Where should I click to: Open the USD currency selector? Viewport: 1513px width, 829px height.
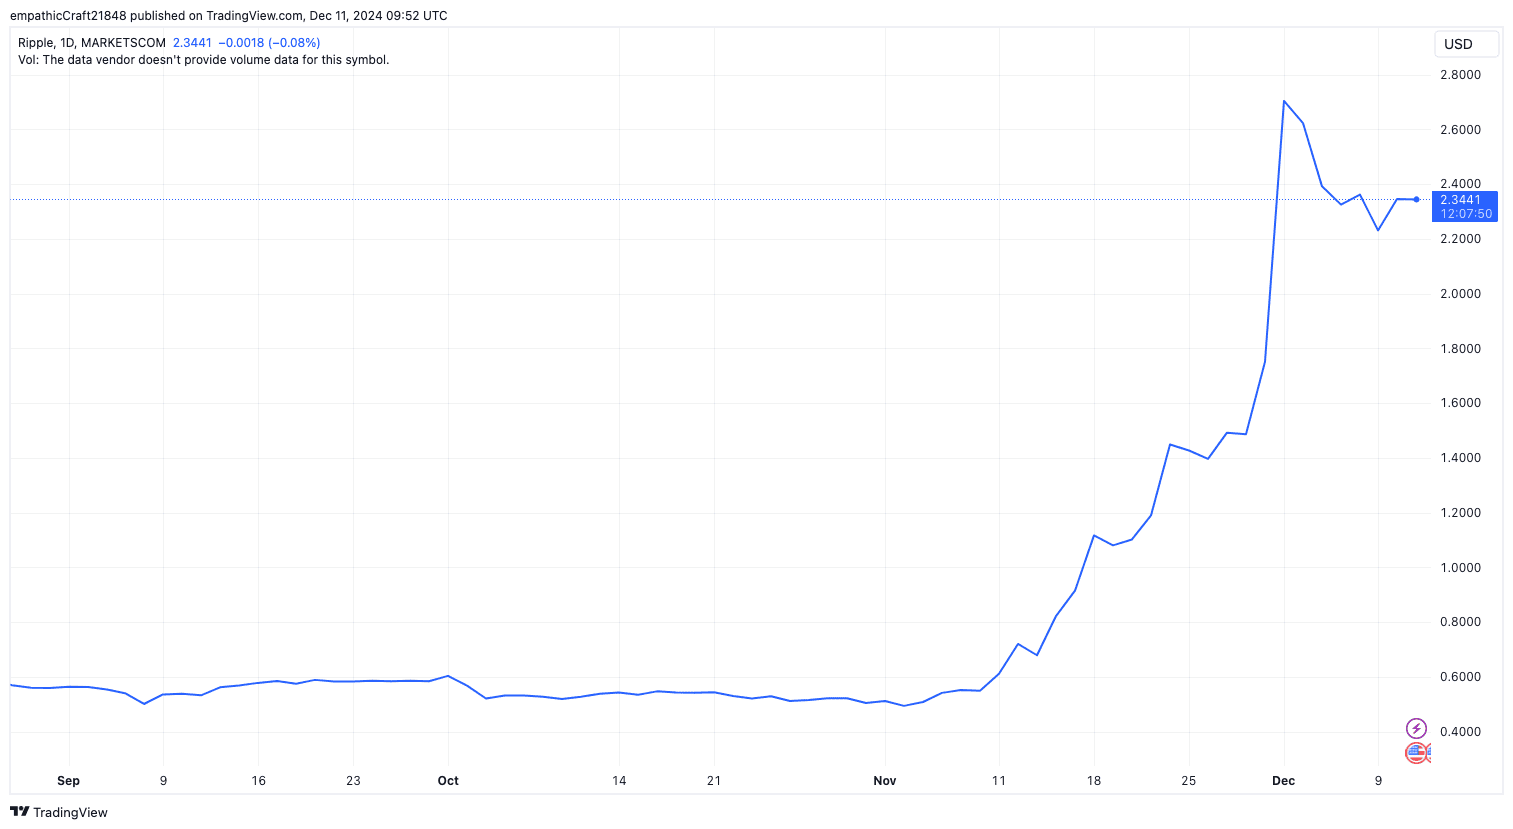click(x=1466, y=44)
